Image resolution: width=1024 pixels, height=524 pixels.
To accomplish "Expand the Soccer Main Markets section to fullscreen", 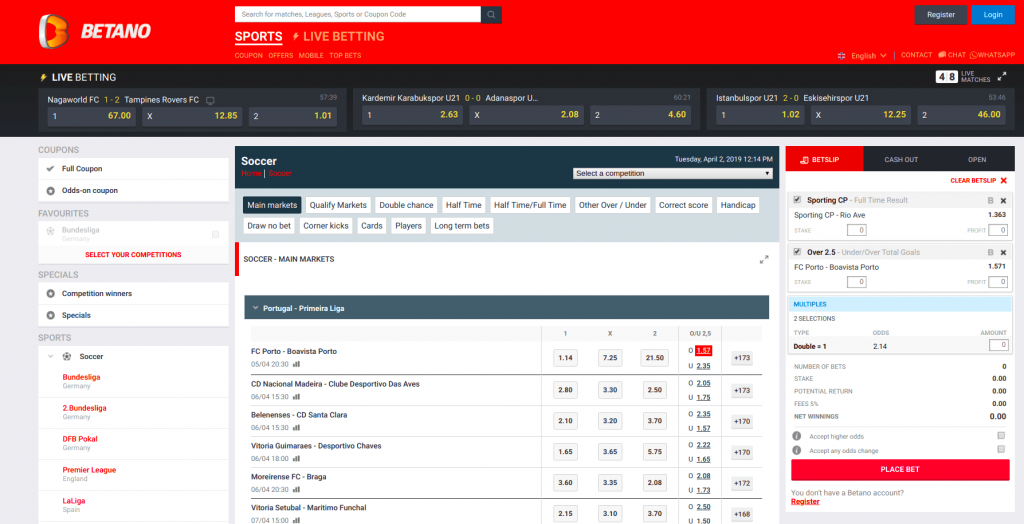I will click(x=764, y=259).
